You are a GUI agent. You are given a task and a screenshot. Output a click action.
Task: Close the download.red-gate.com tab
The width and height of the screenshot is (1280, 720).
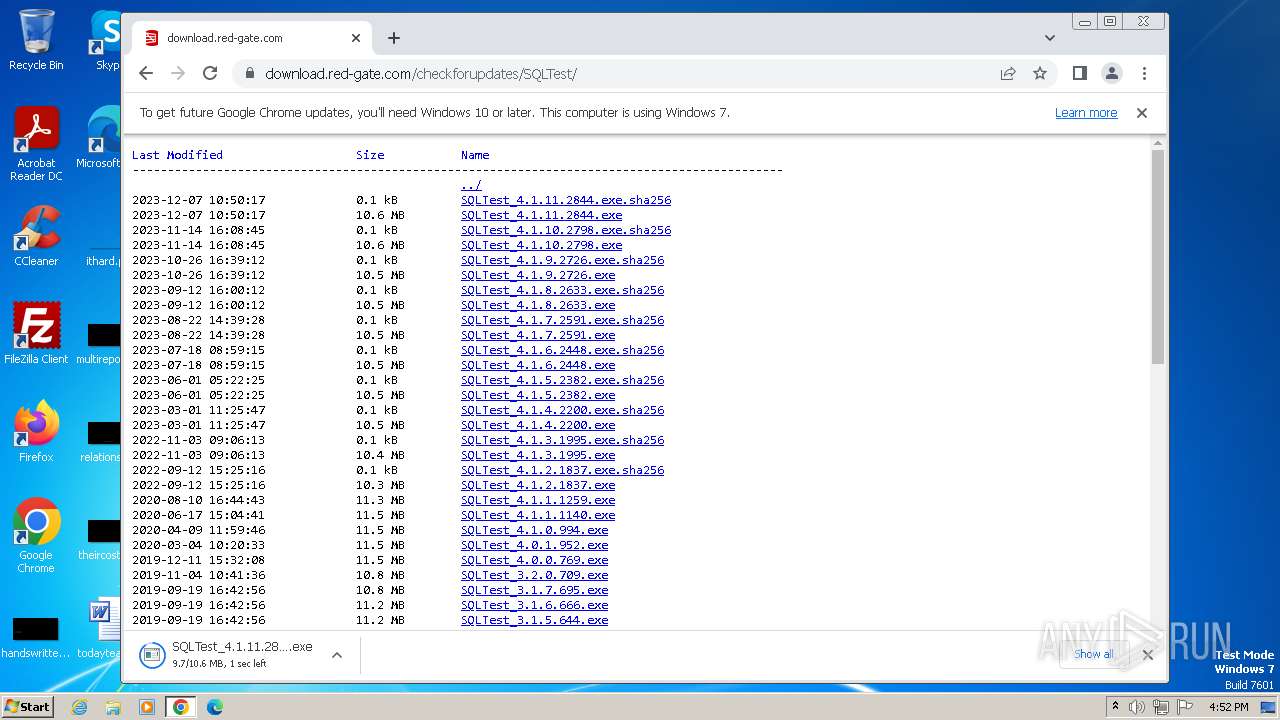tap(356, 38)
